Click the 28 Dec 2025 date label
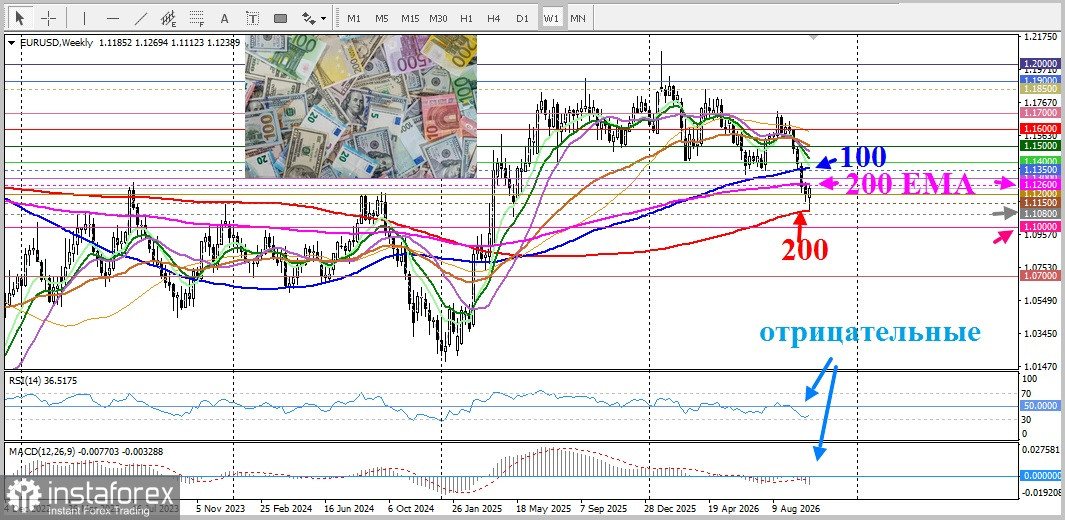The image size is (1065, 520). pos(670,508)
